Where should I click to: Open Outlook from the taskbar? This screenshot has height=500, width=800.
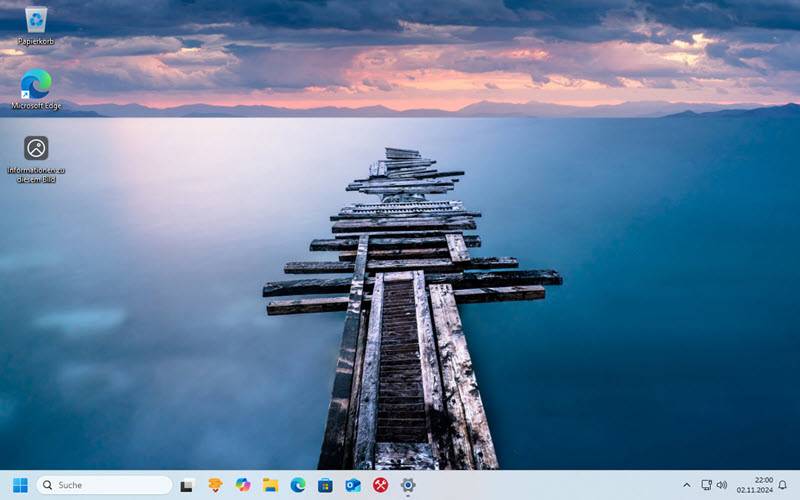pos(353,485)
